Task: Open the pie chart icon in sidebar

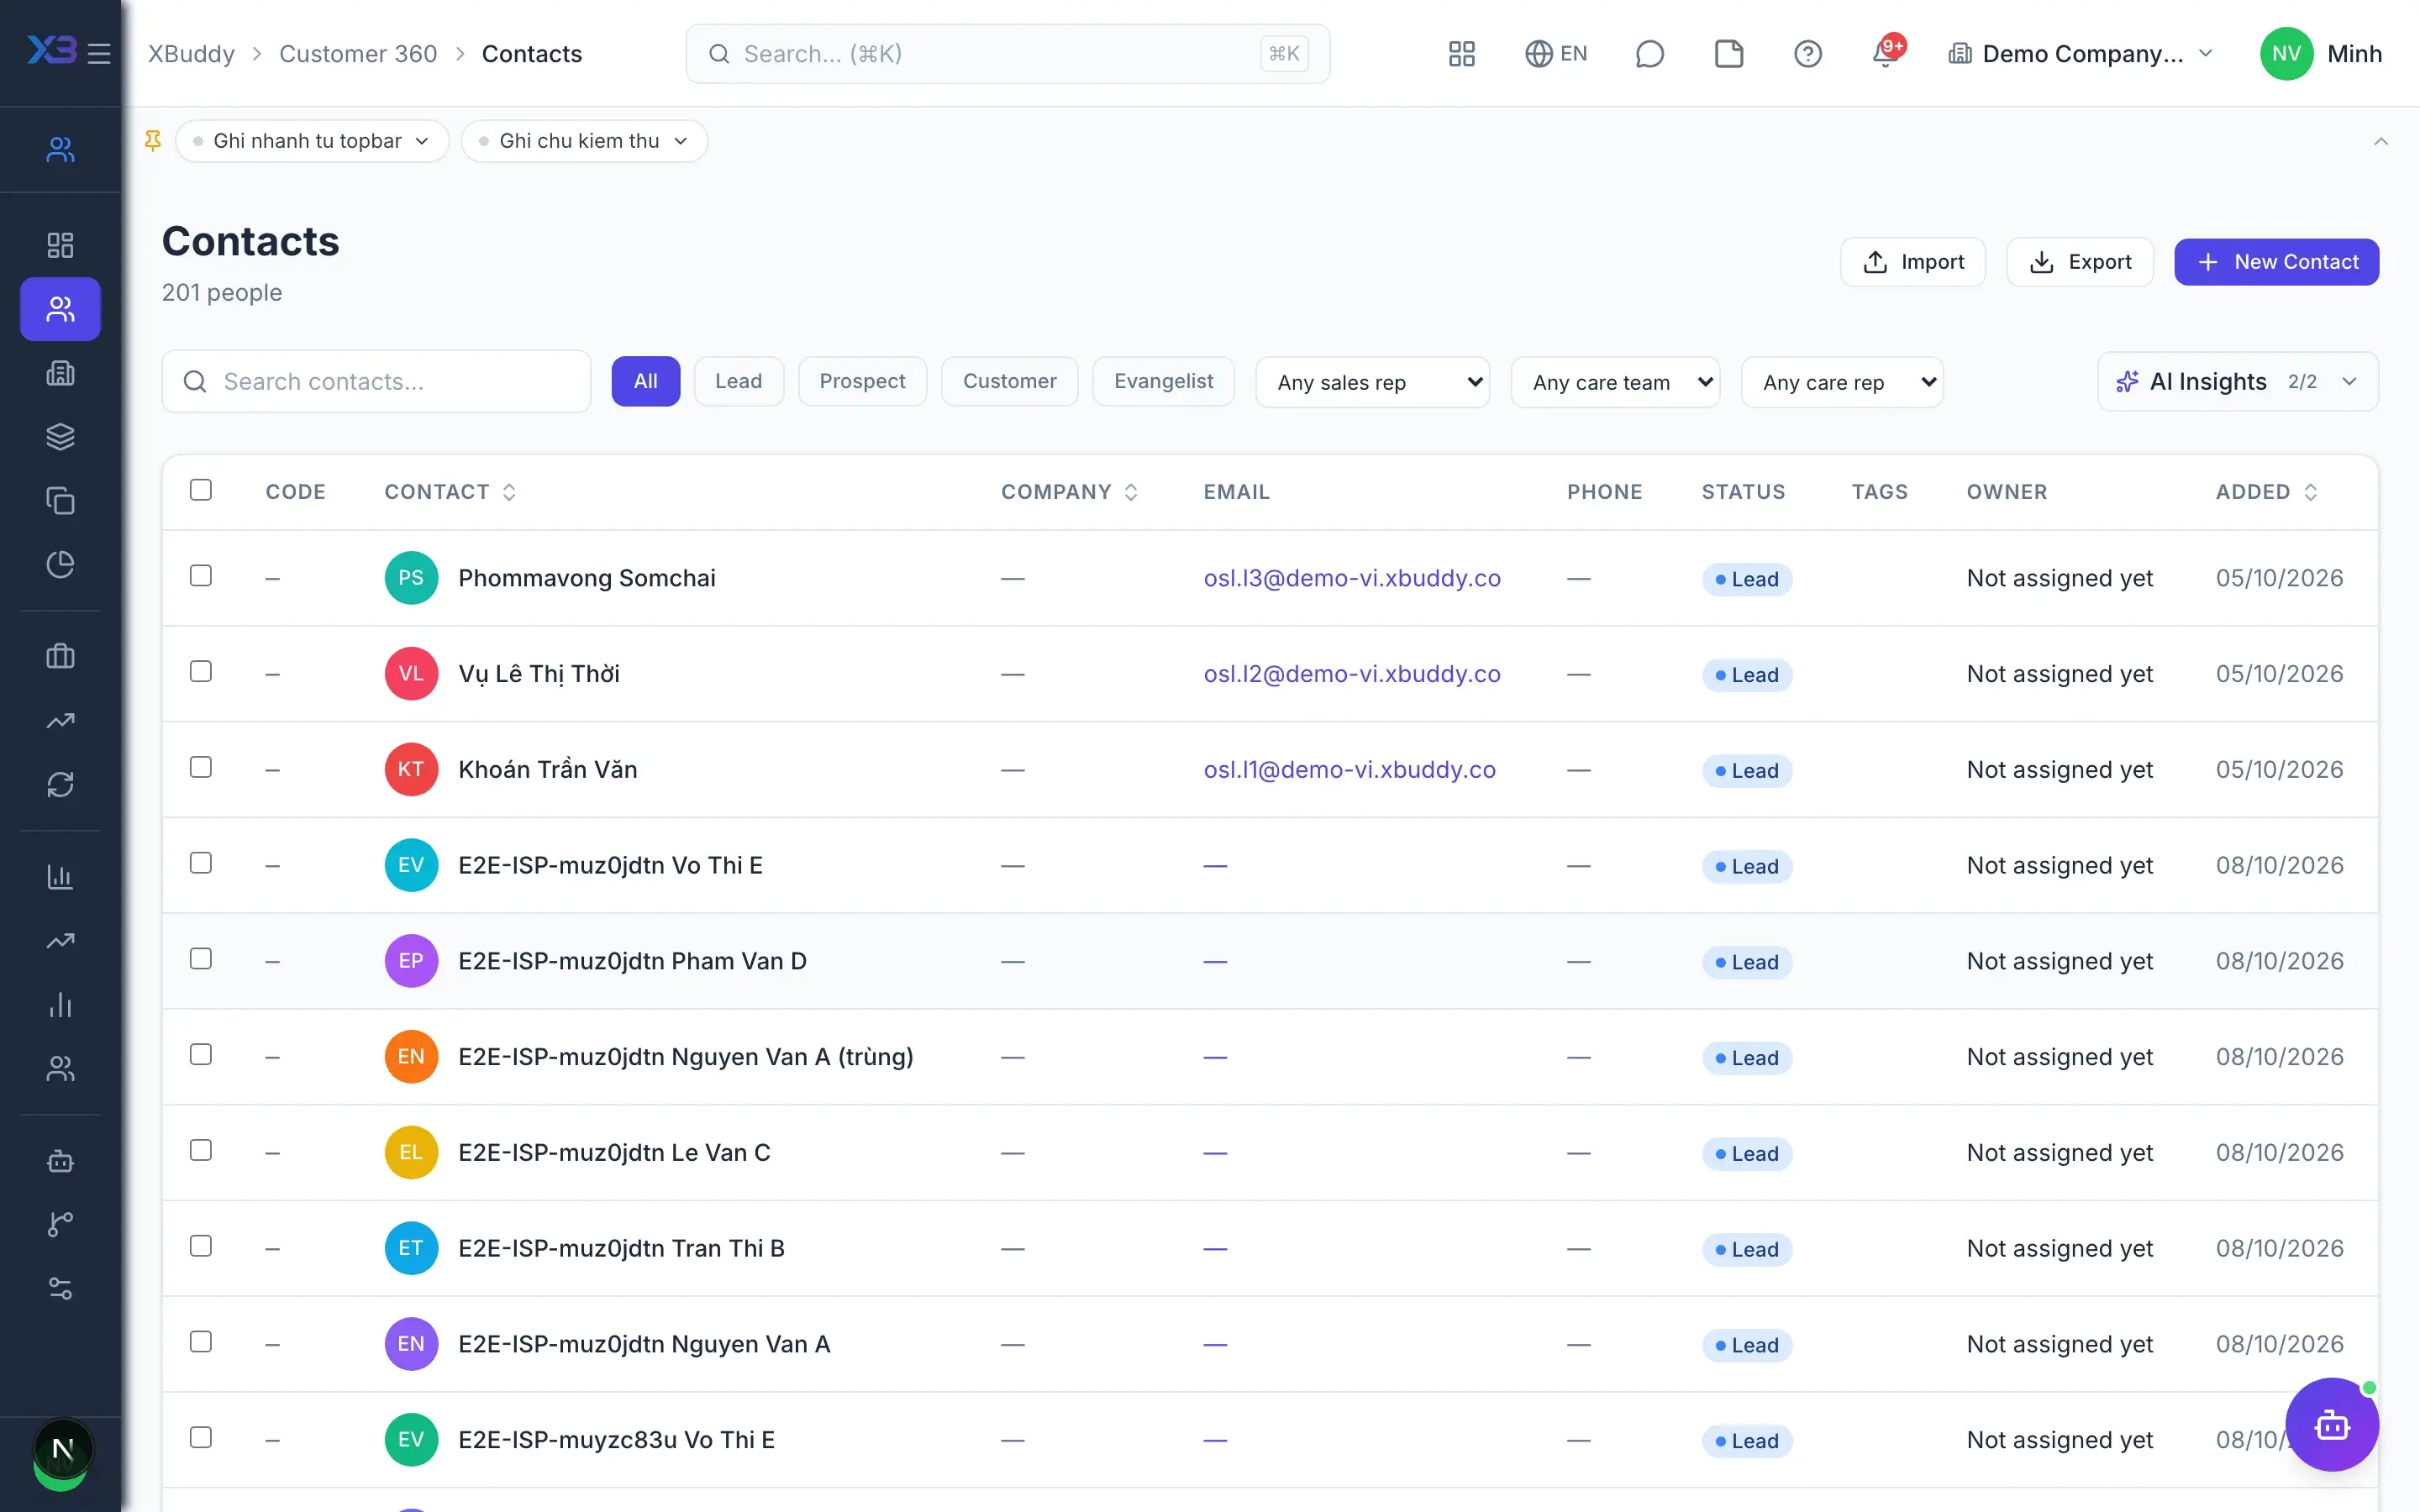Action: click(x=60, y=565)
